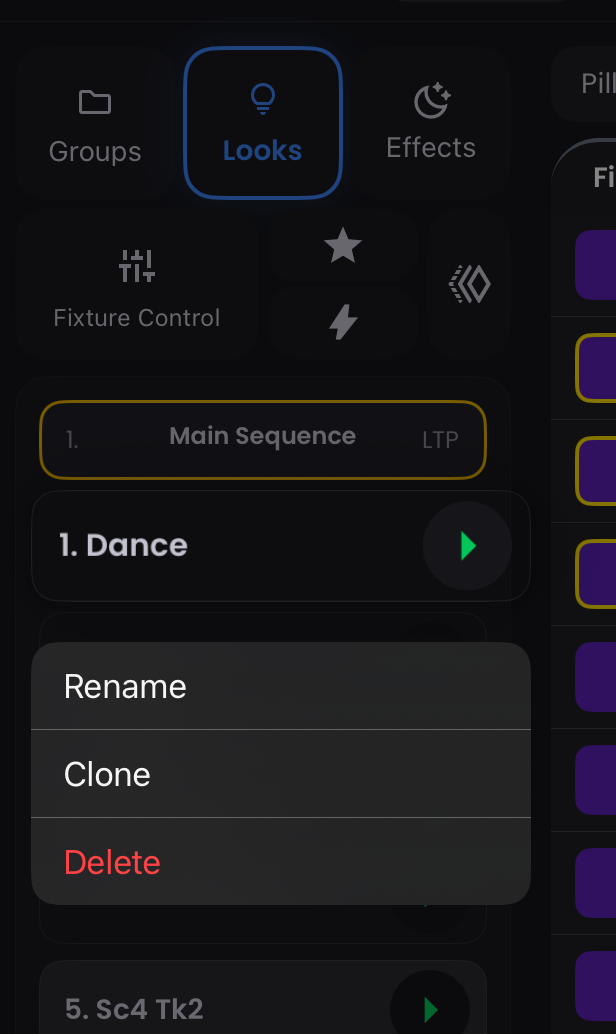Viewport: 616px width, 1034px height.
Task: Click the stacked diamonds logo icon
Action: tap(469, 285)
